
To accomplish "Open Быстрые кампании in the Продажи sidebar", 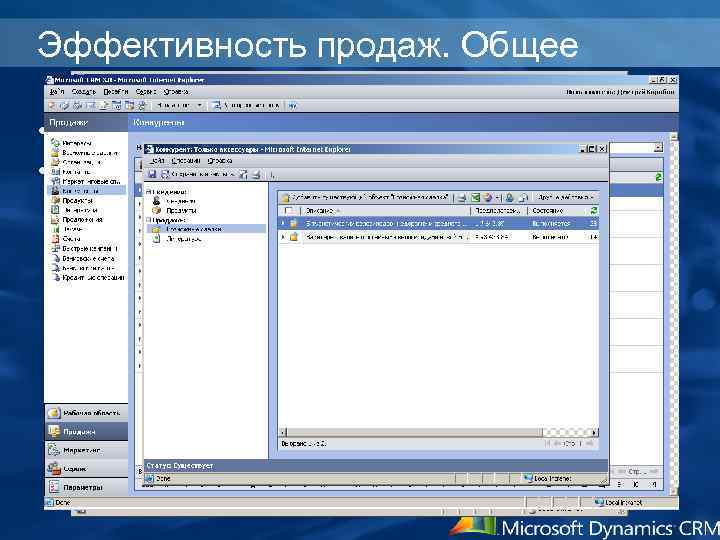I will [84, 248].
